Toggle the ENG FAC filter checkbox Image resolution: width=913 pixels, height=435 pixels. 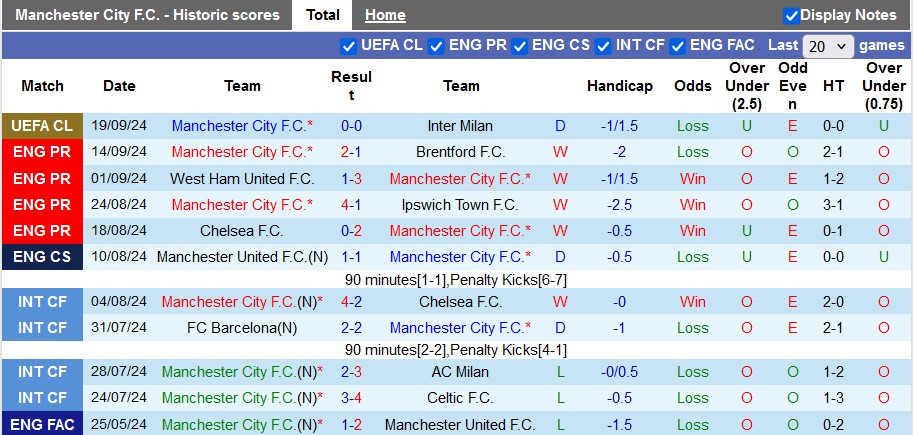pyautogui.click(x=678, y=46)
